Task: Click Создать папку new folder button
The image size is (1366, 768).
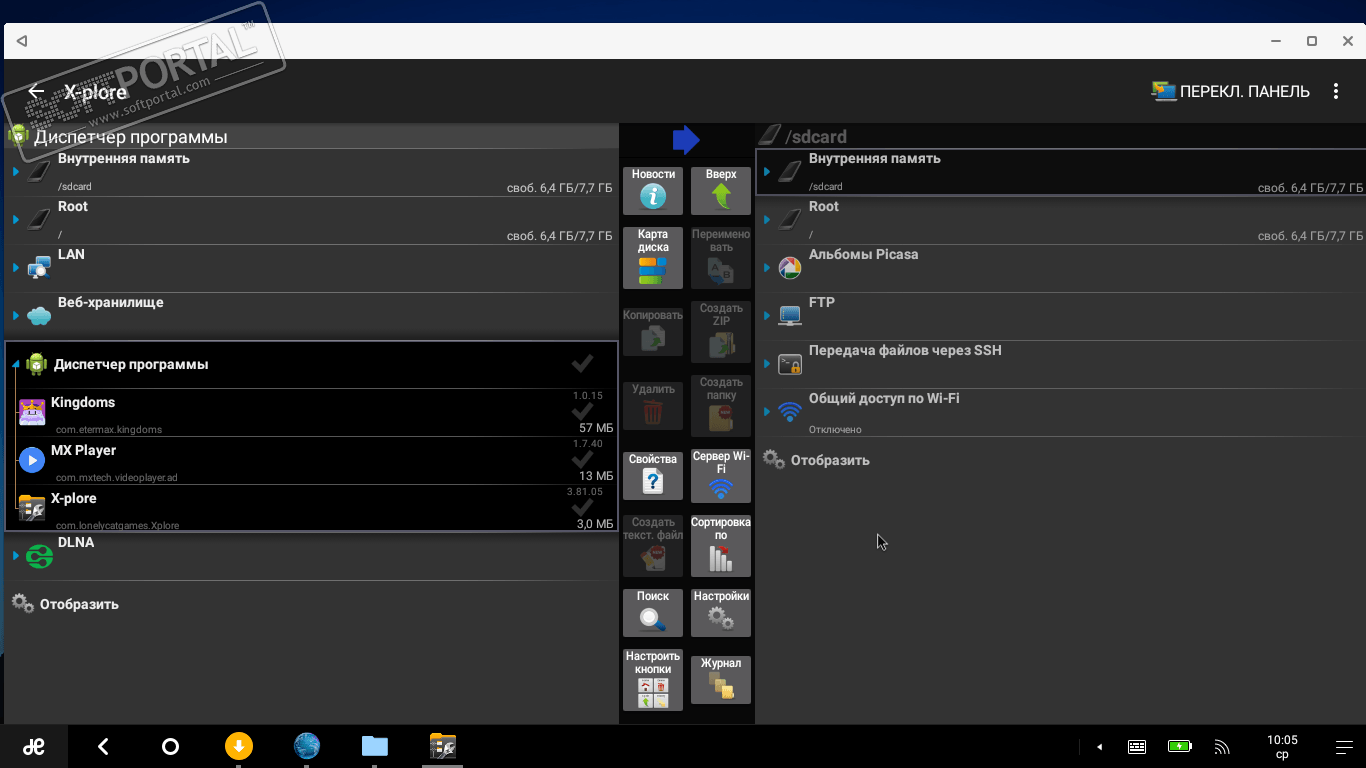Action: [x=721, y=405]
